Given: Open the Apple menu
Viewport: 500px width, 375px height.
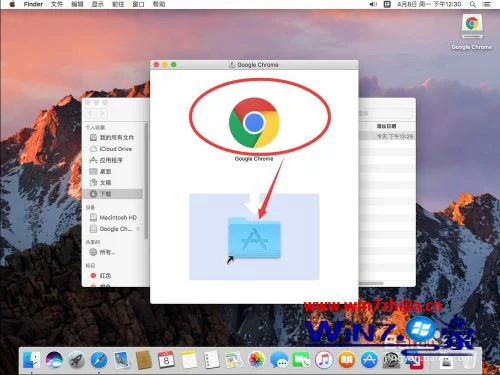Looking at the screenshot, I should [12, 4].
